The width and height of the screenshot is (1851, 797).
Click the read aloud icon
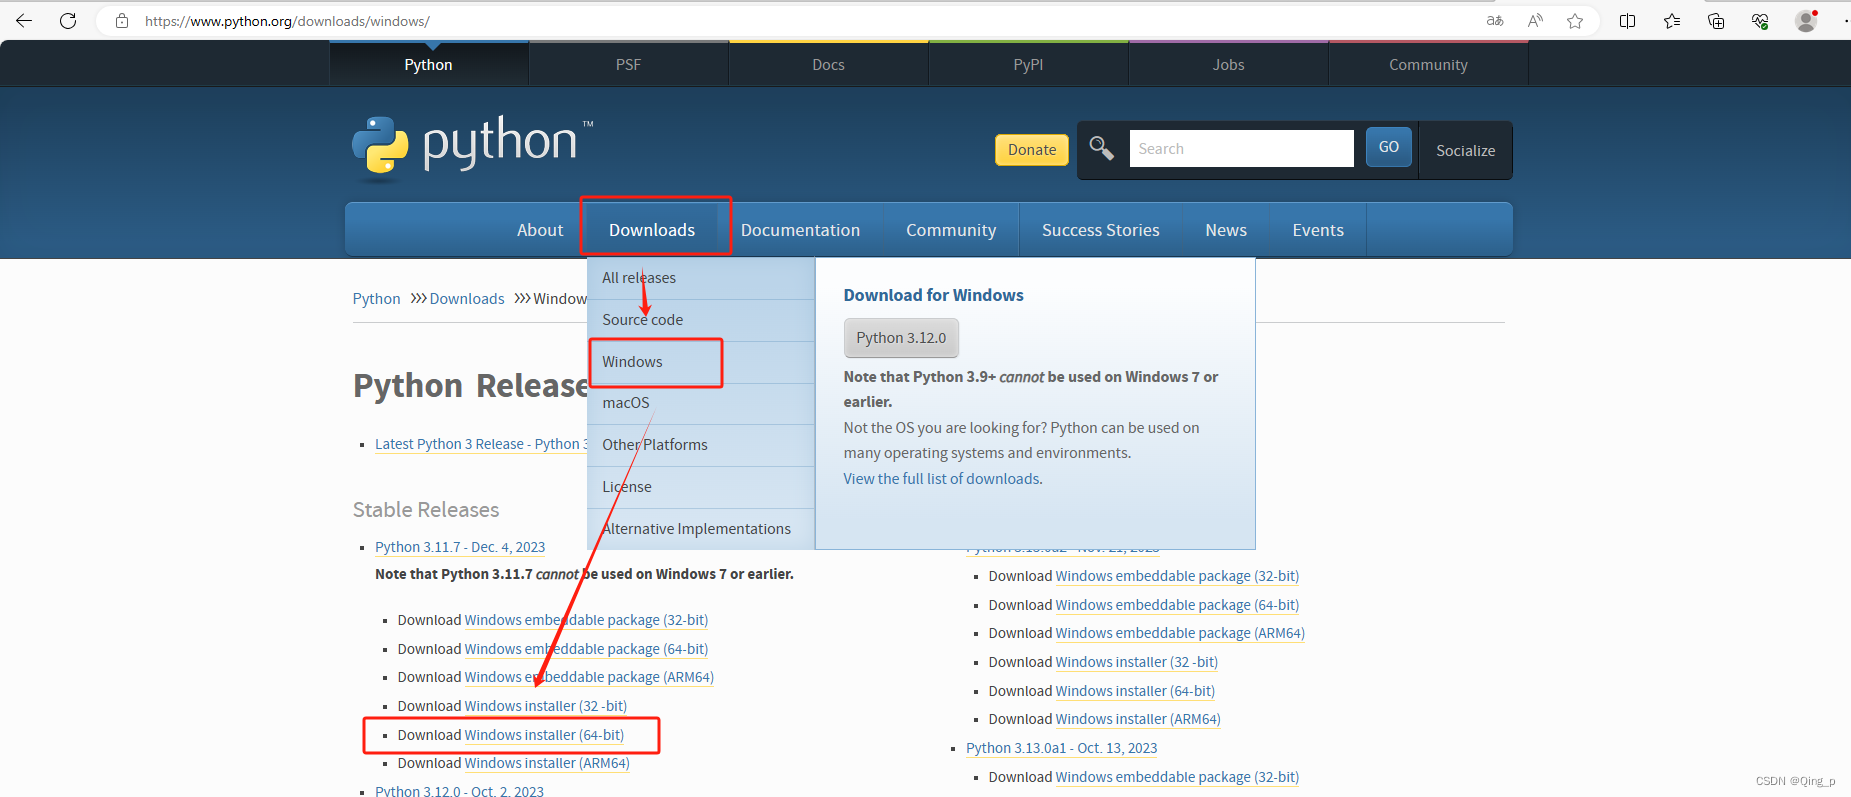coord(1535,21)
